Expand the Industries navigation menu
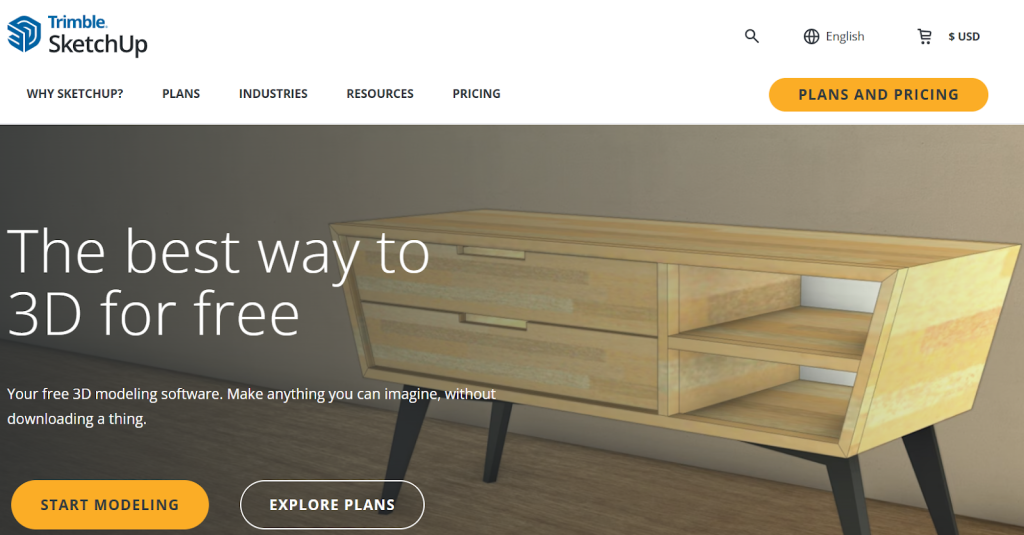 [x=273, y=94]
